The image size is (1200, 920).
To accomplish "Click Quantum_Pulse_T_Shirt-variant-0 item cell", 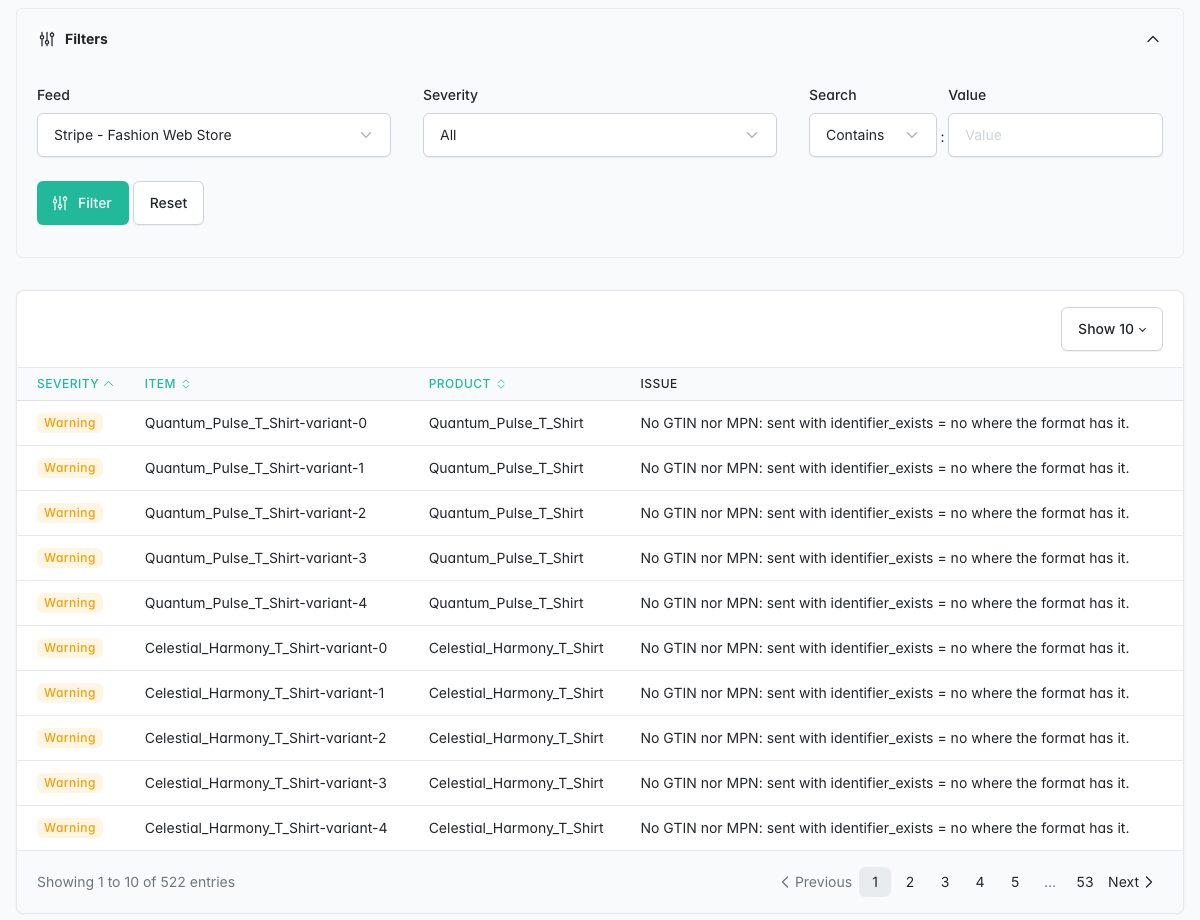I will pos(256,423).
